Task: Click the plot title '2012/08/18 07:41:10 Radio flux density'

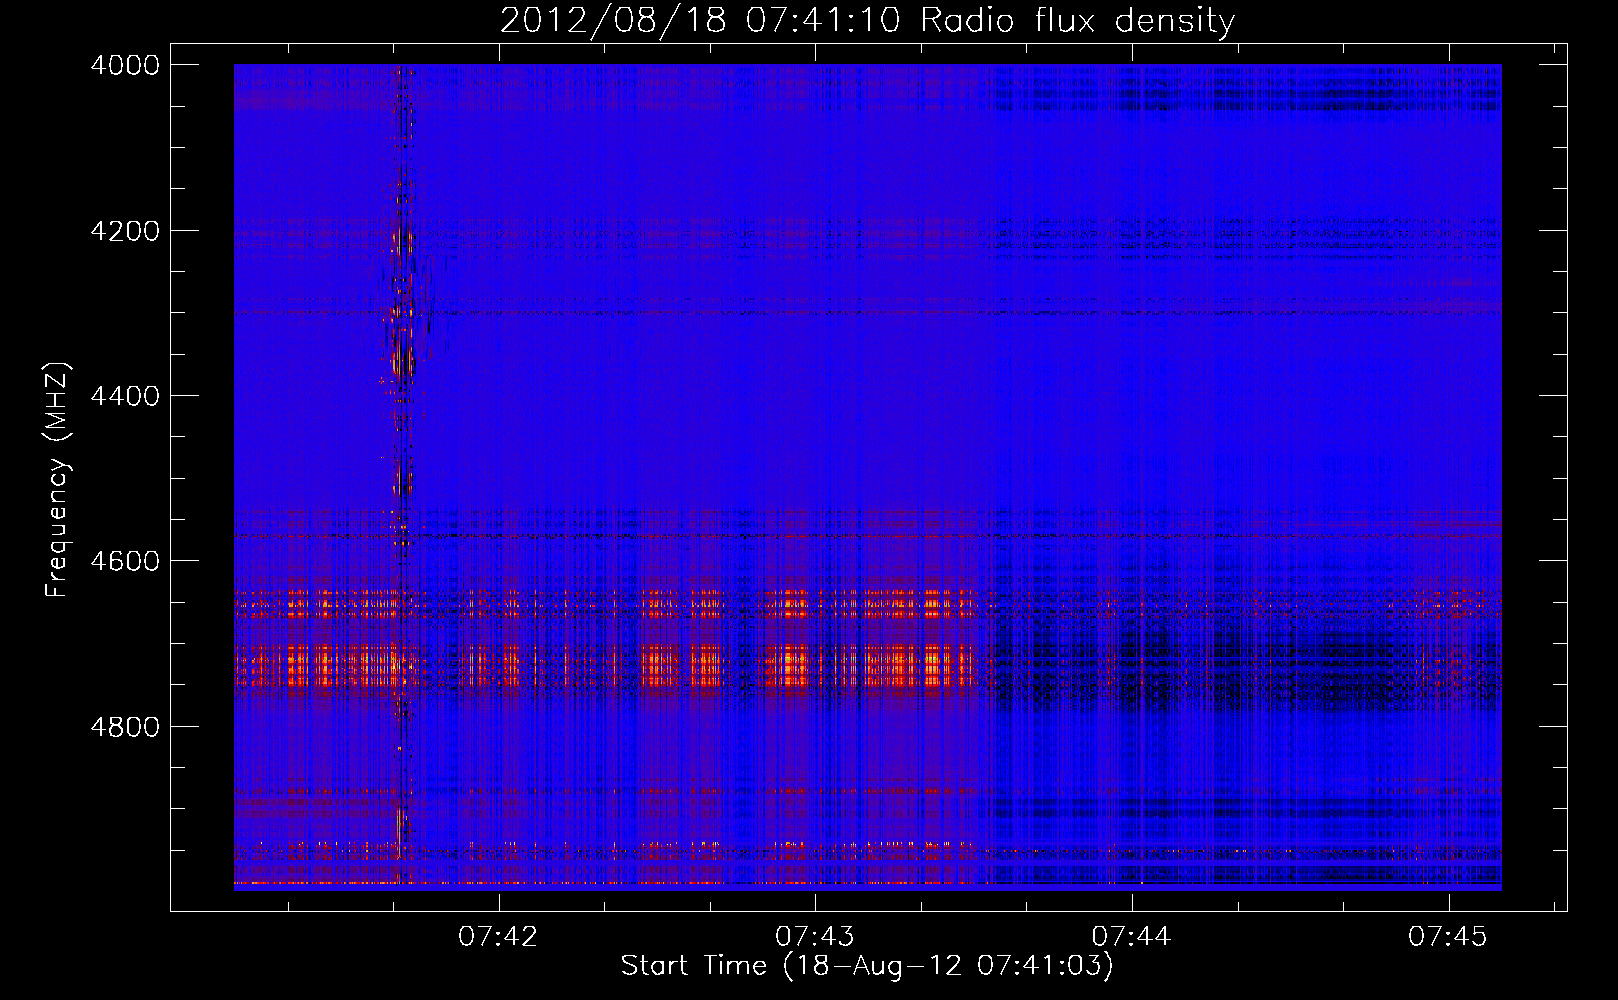Action: 867,21
